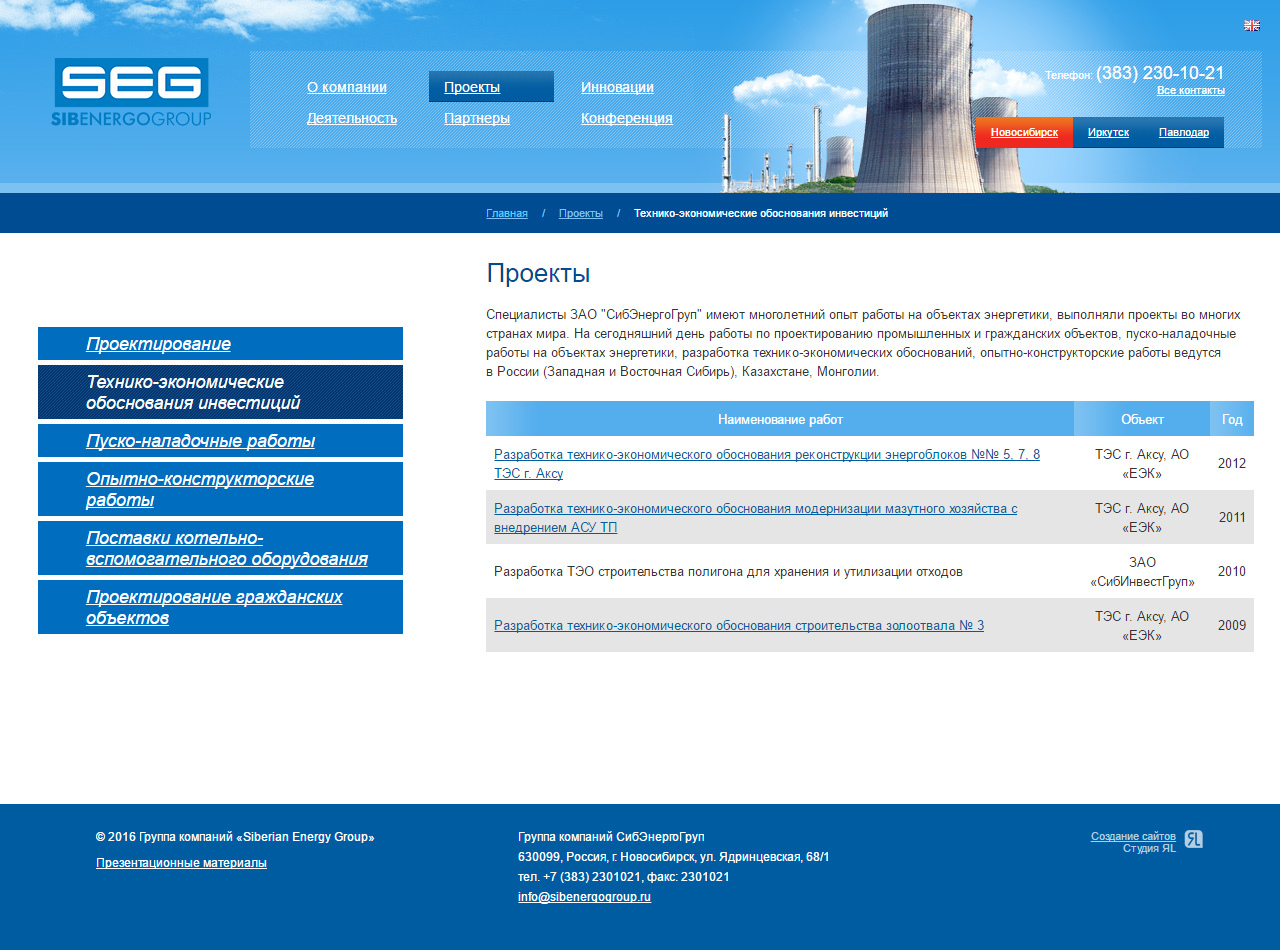This screenshot has height=950, width=1280.
Task: Open «Проектирование гражданских объектов» sidebar item
Action: [220, 607]
